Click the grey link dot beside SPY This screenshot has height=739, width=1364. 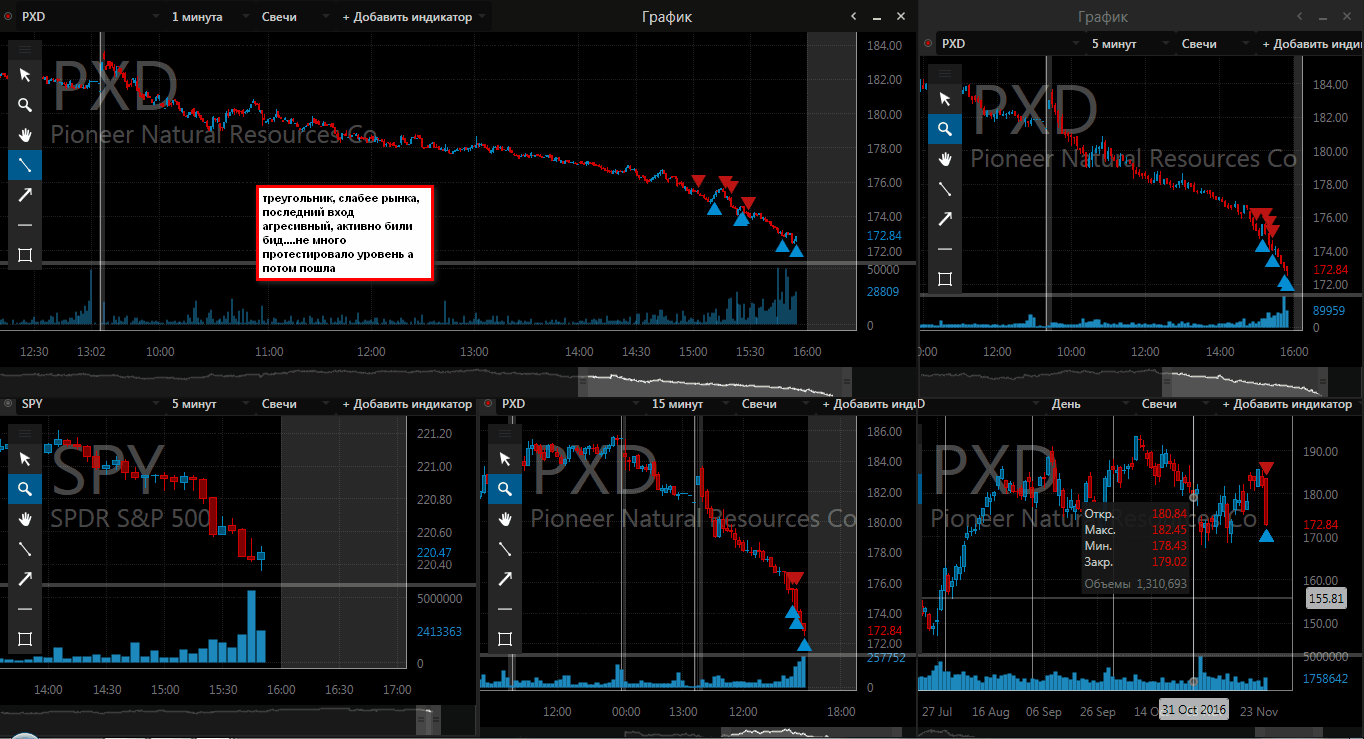tap(8, 404)
